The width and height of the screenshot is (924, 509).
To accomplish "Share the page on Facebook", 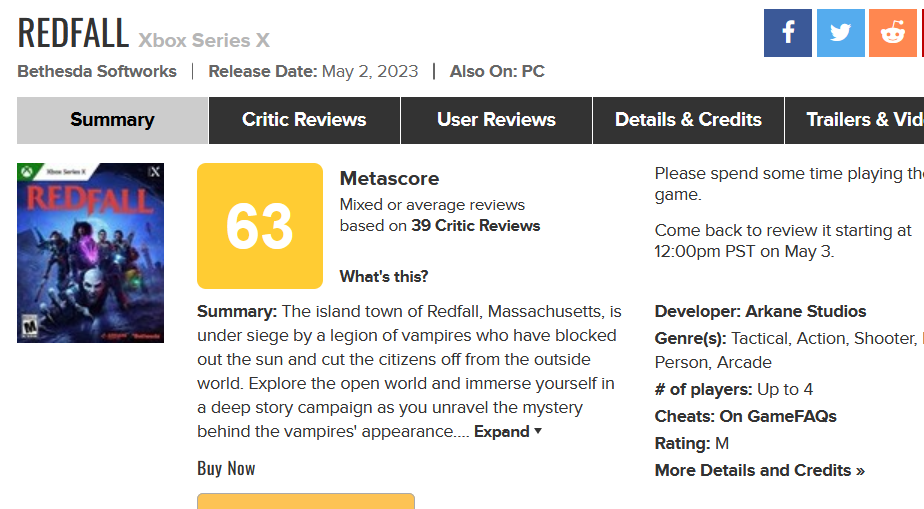I will [787, 33].
